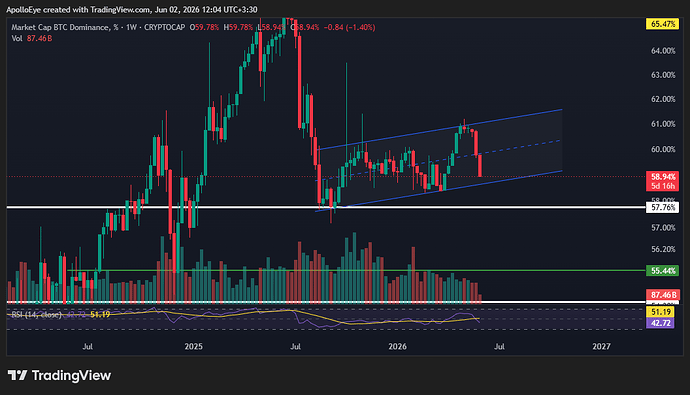Viewport: 690px width, 395px height.
Task: Select the 1W interval label in the legend
Action: click(x=131, y=27)
